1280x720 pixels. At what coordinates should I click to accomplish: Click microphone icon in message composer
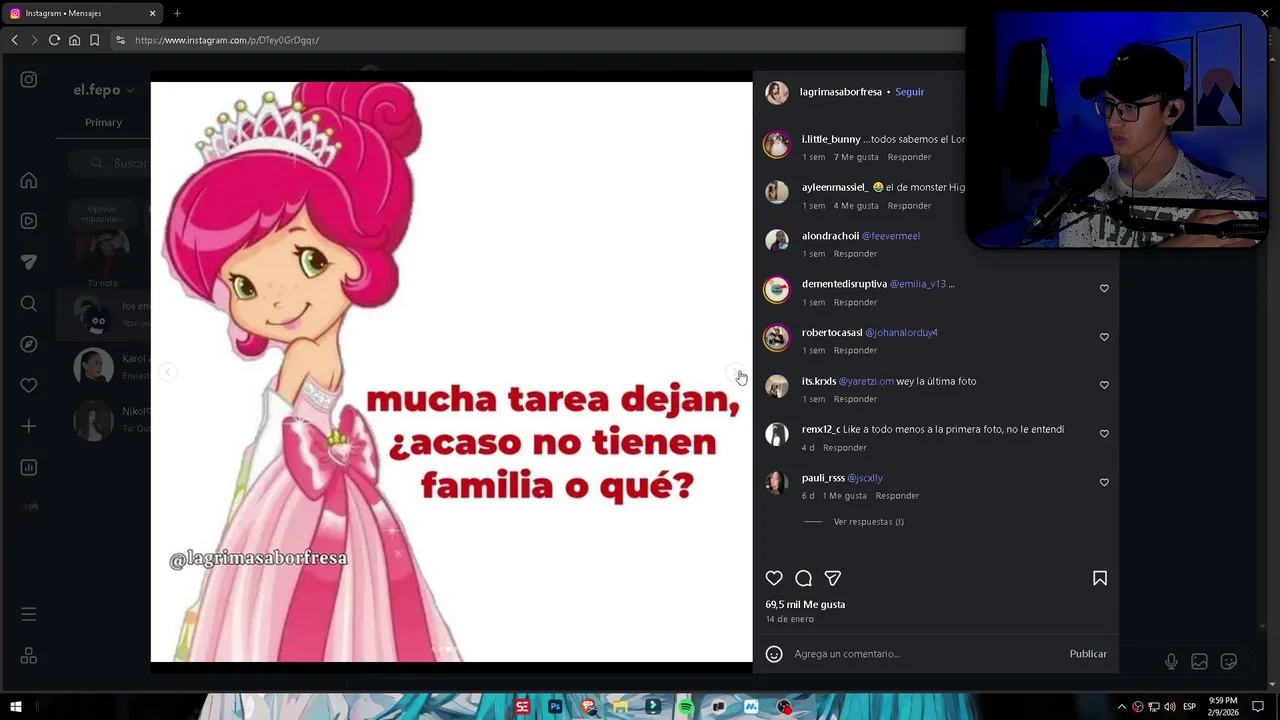click(1171, 661)
